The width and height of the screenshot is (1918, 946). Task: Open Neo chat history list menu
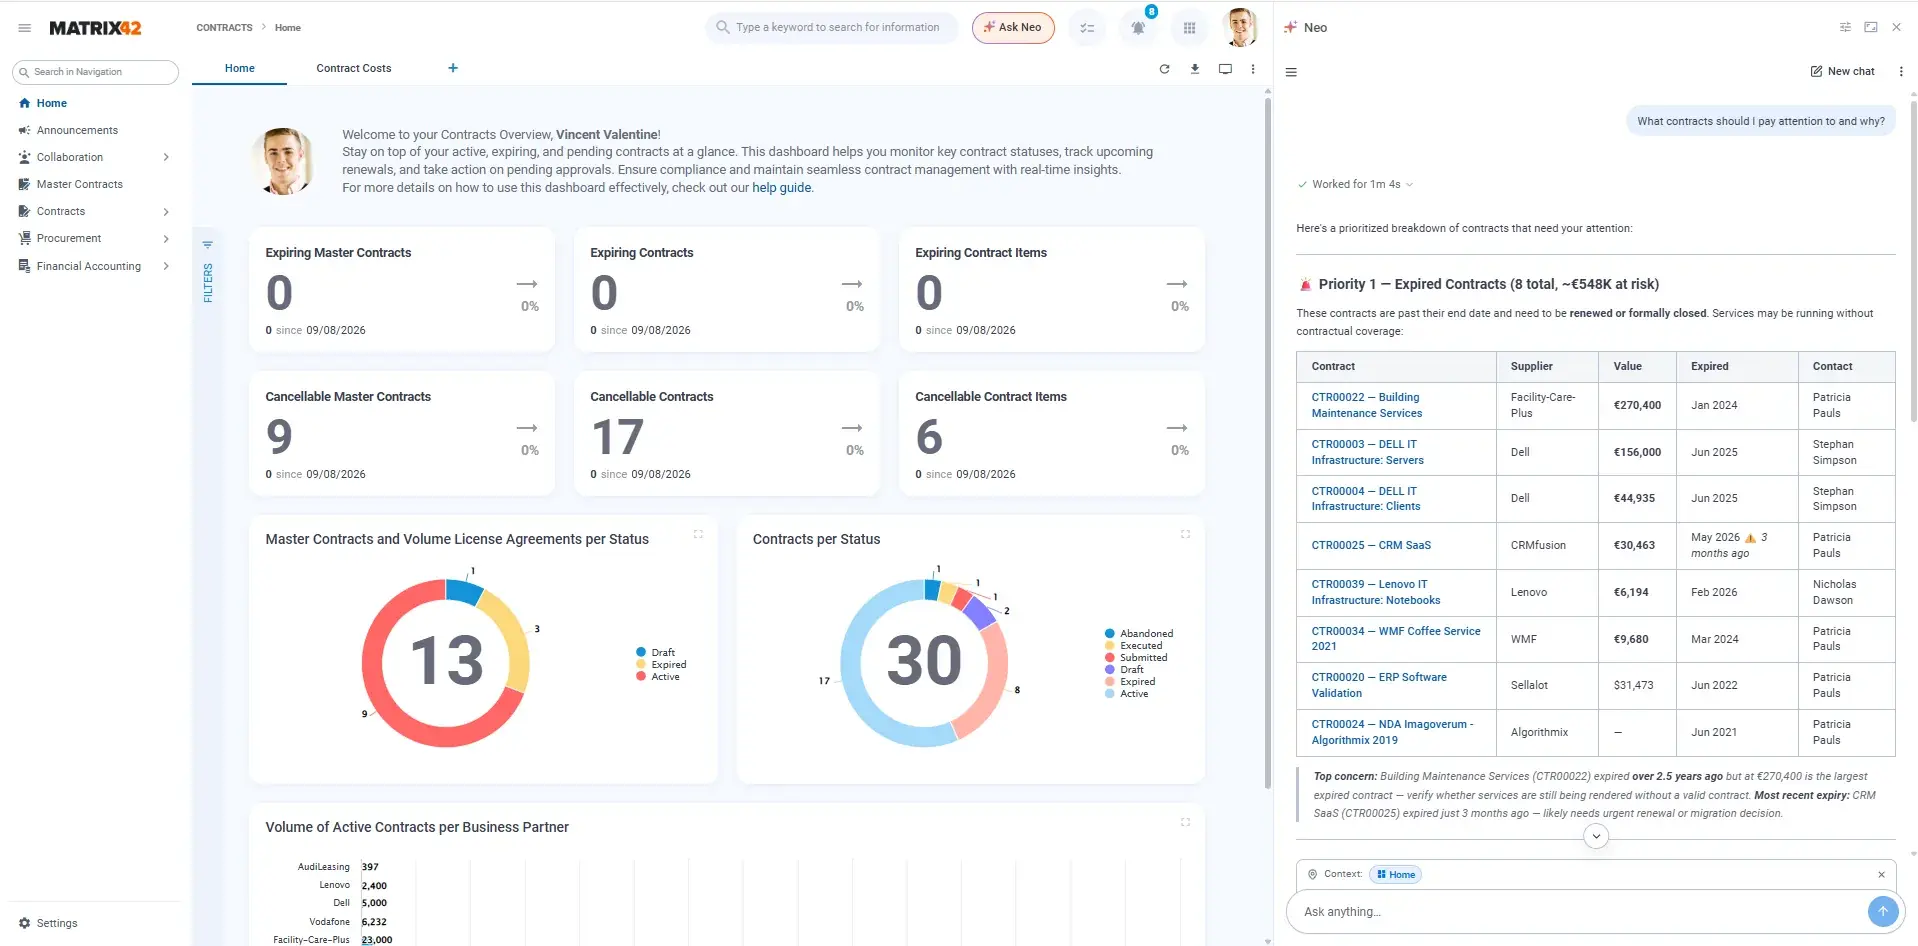1291,72
